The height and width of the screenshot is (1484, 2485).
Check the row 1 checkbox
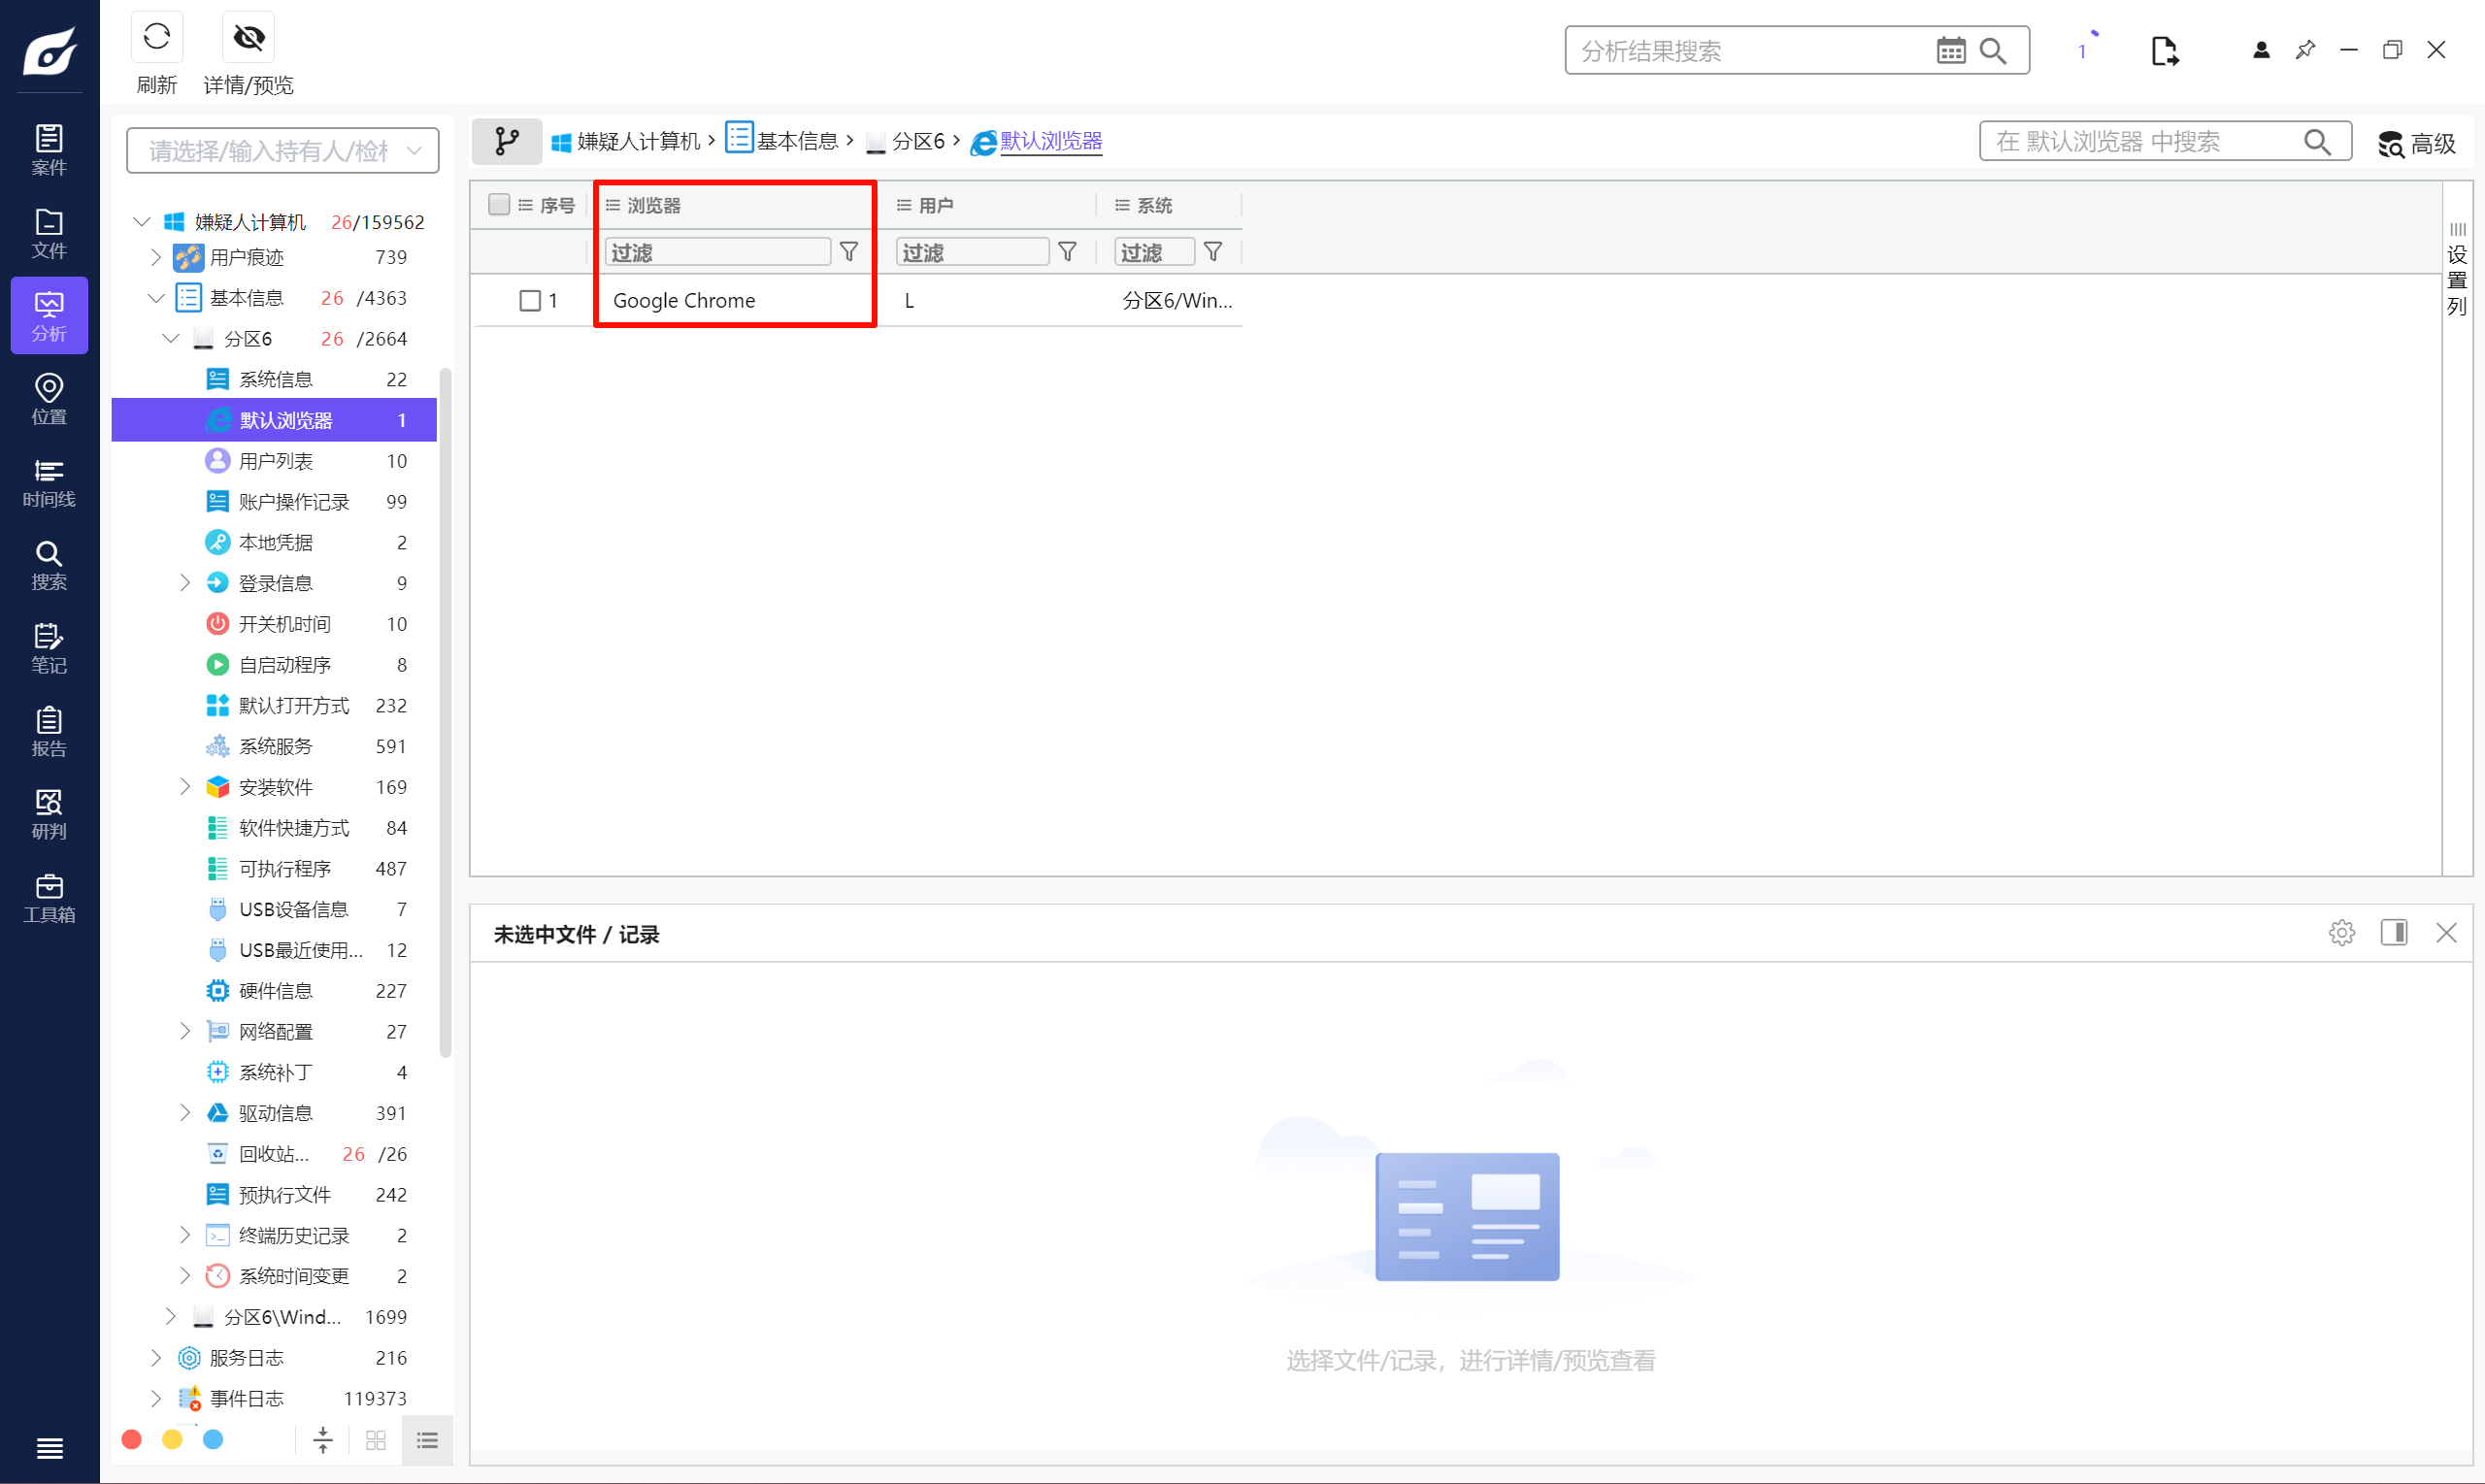530,300
